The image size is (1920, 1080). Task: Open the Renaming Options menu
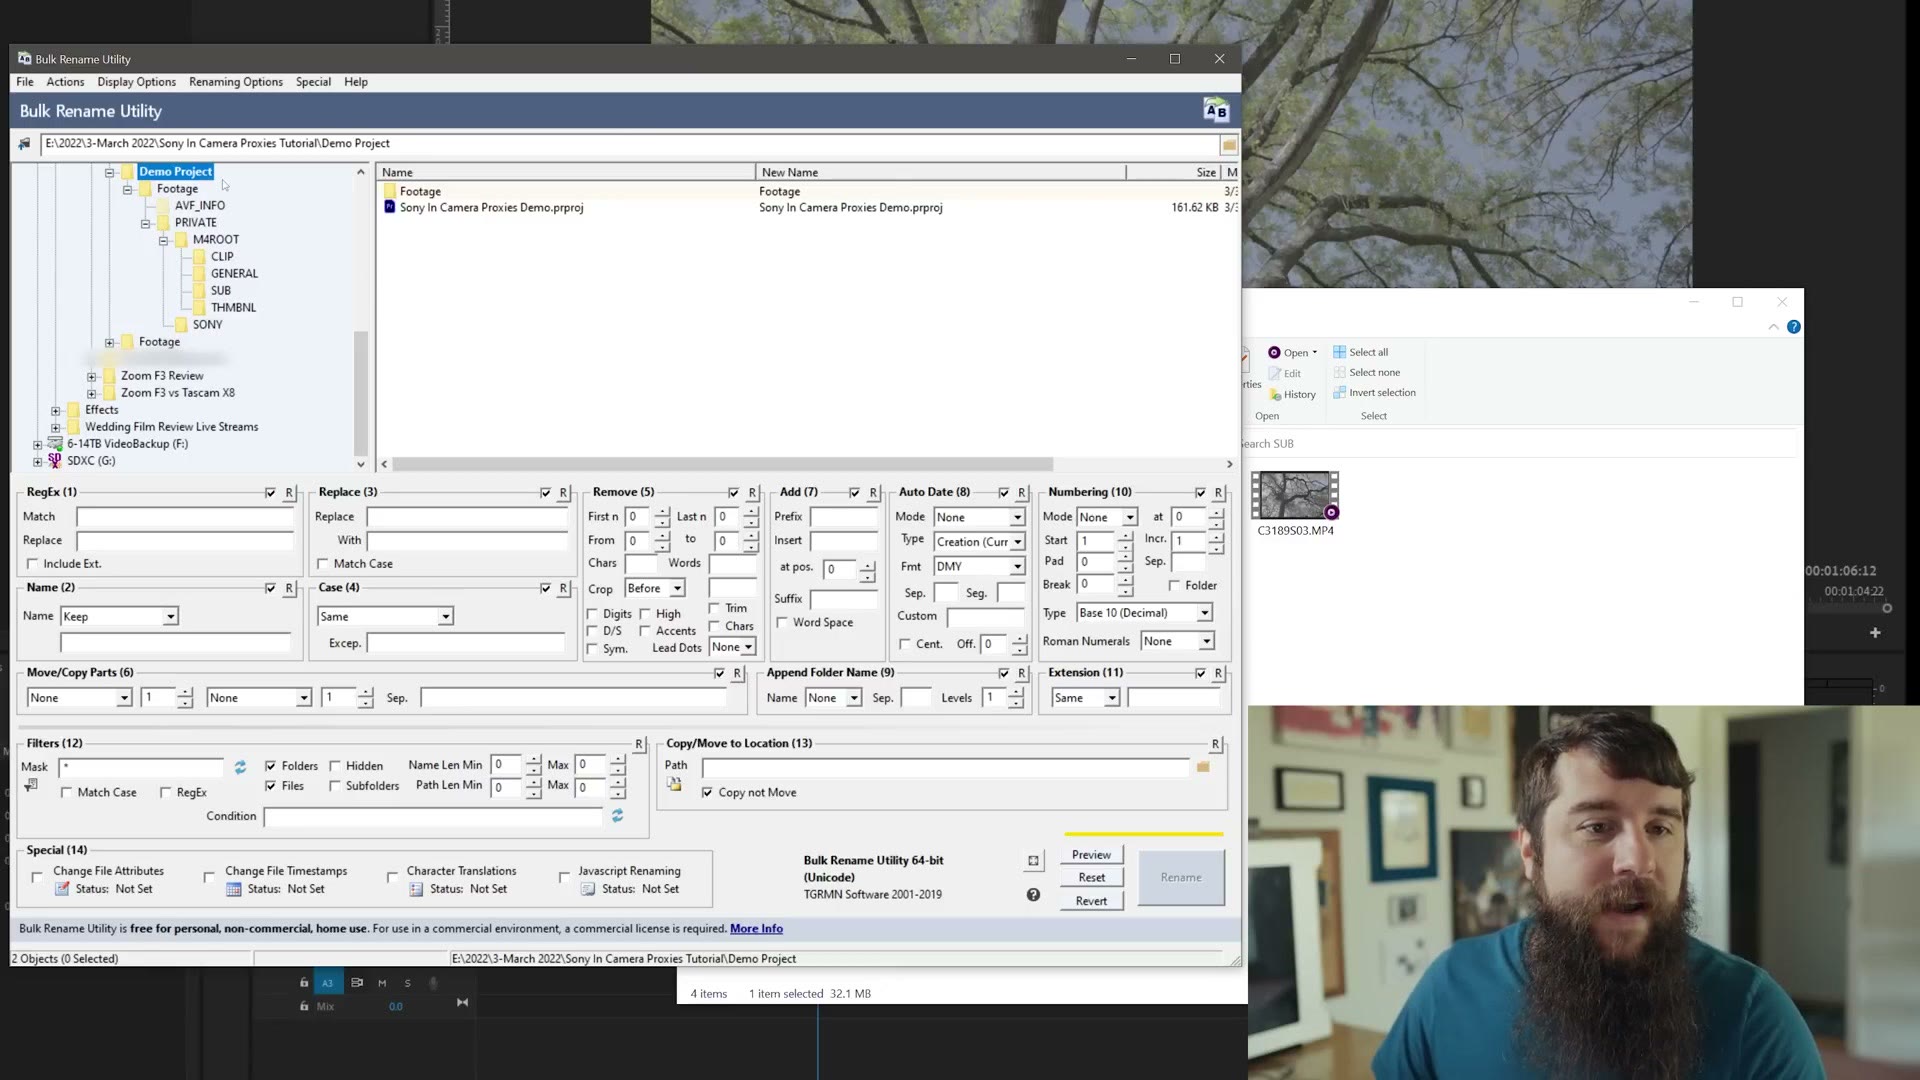click(x=236, y=82)
